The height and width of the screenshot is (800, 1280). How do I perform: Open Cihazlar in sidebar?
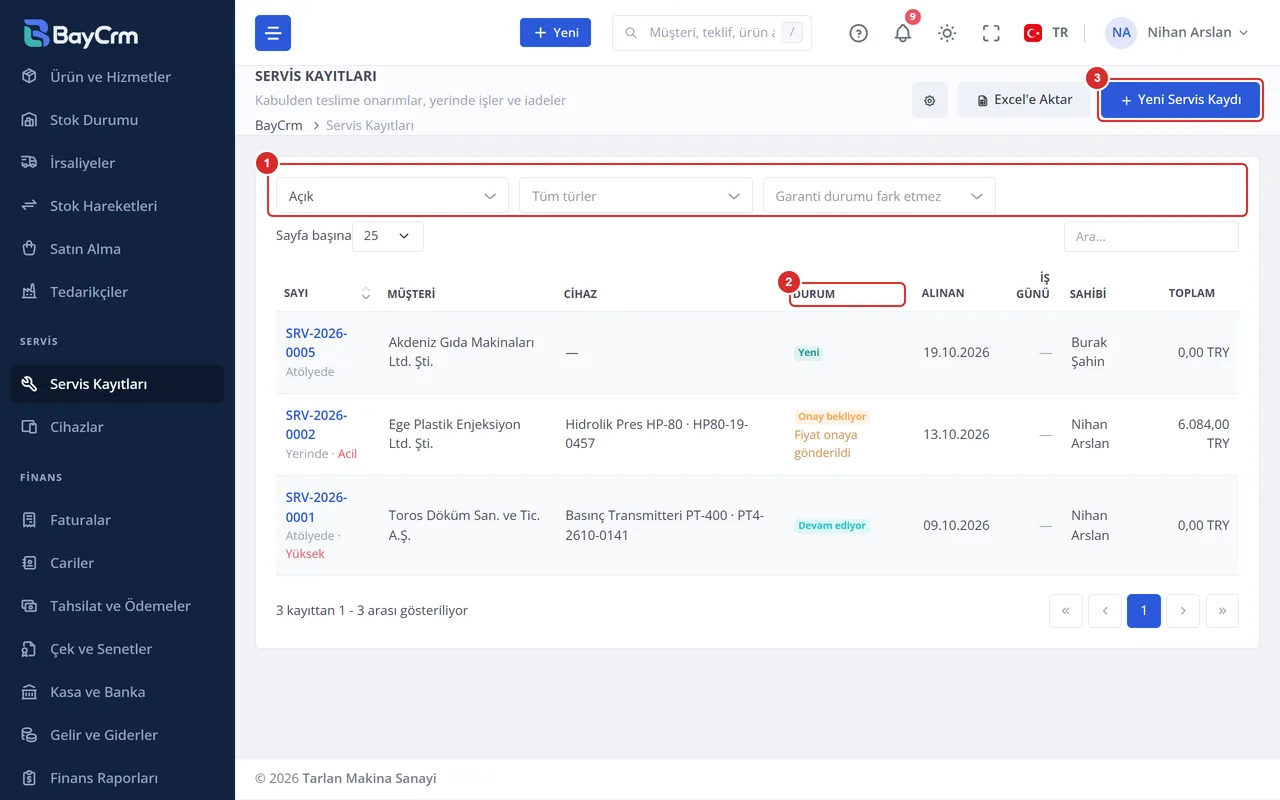117,427
